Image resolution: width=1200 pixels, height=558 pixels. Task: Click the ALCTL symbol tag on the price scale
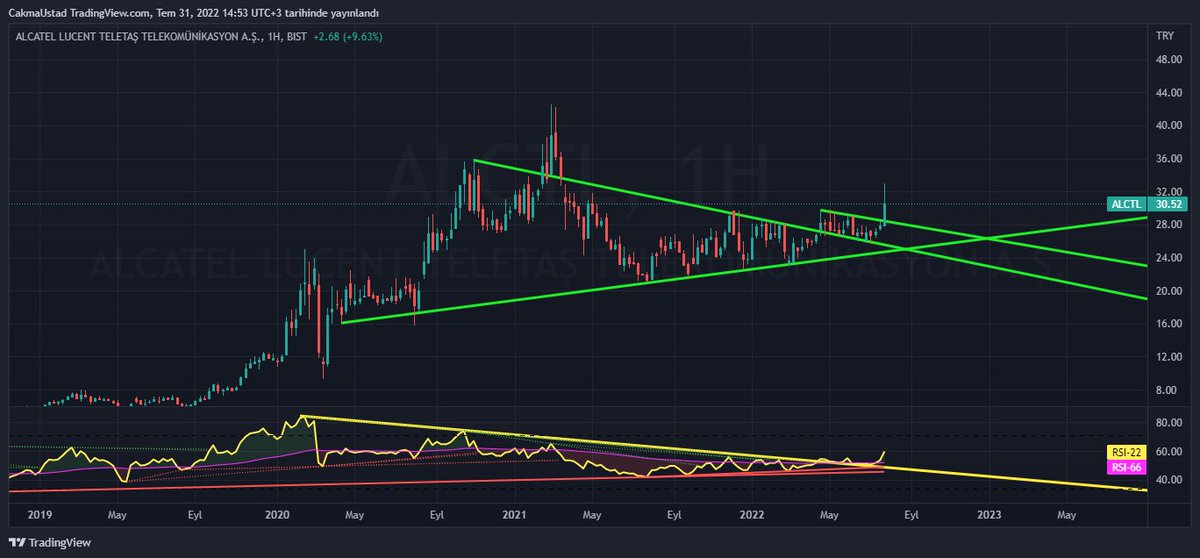(1125, 204)
